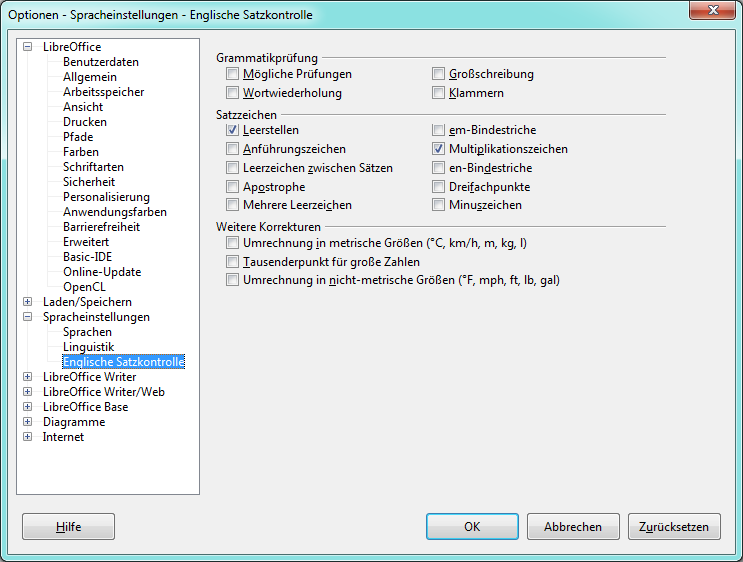Enable em-Bindestriche checkbox
743x562 pixels.
click(x=438, y=130)
